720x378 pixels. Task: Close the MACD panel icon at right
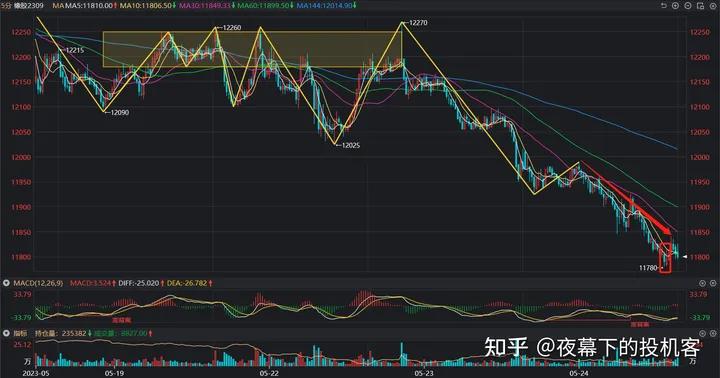[713, 283]
